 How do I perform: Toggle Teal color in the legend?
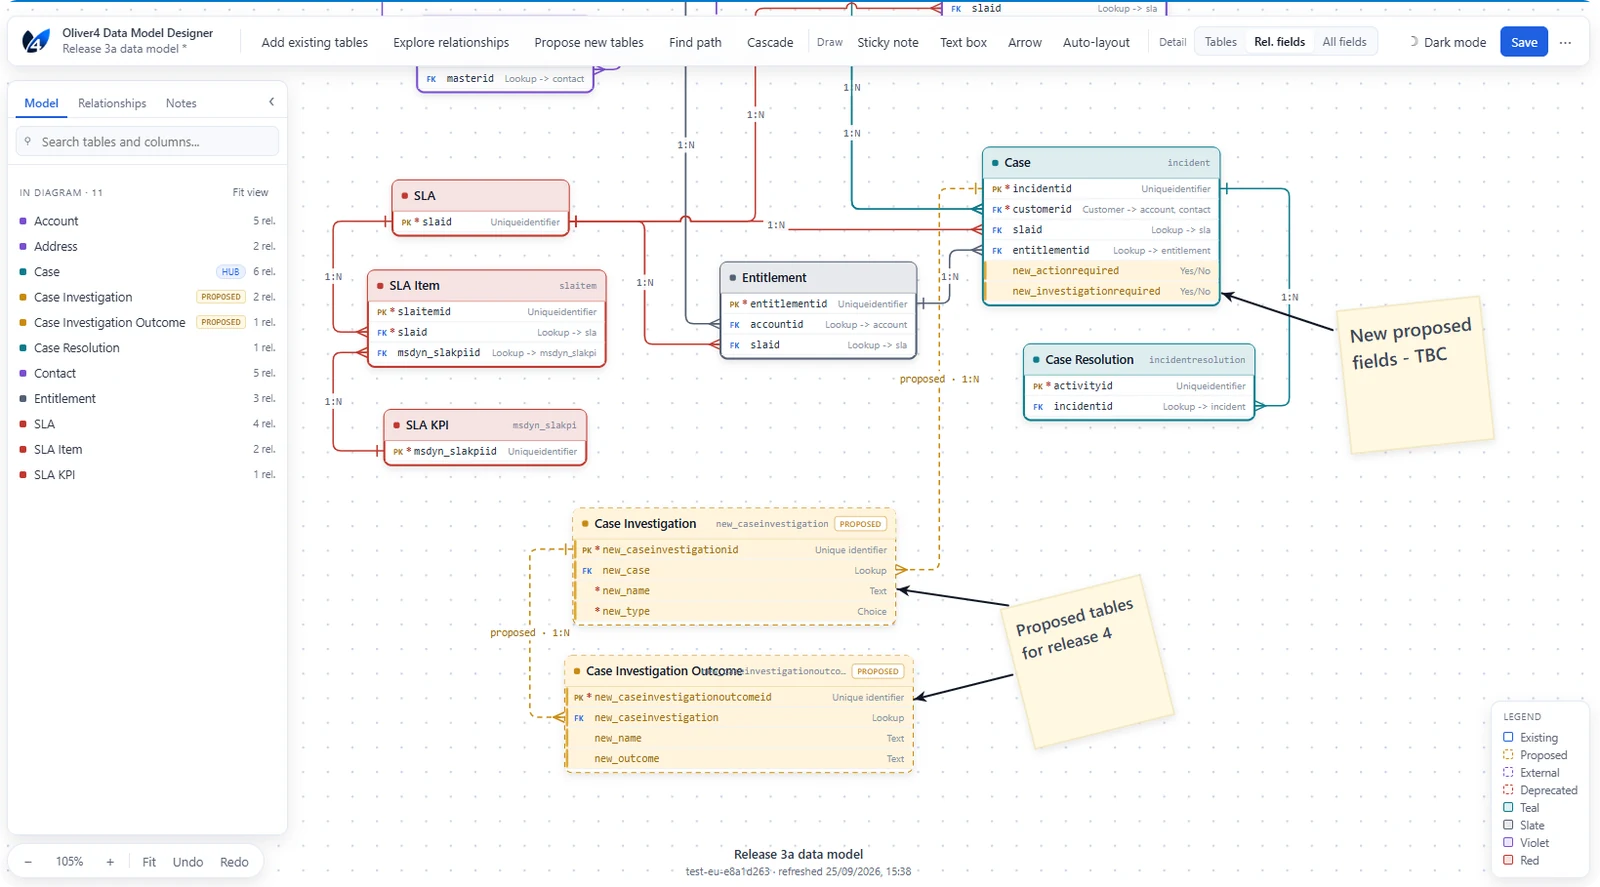1521,808
